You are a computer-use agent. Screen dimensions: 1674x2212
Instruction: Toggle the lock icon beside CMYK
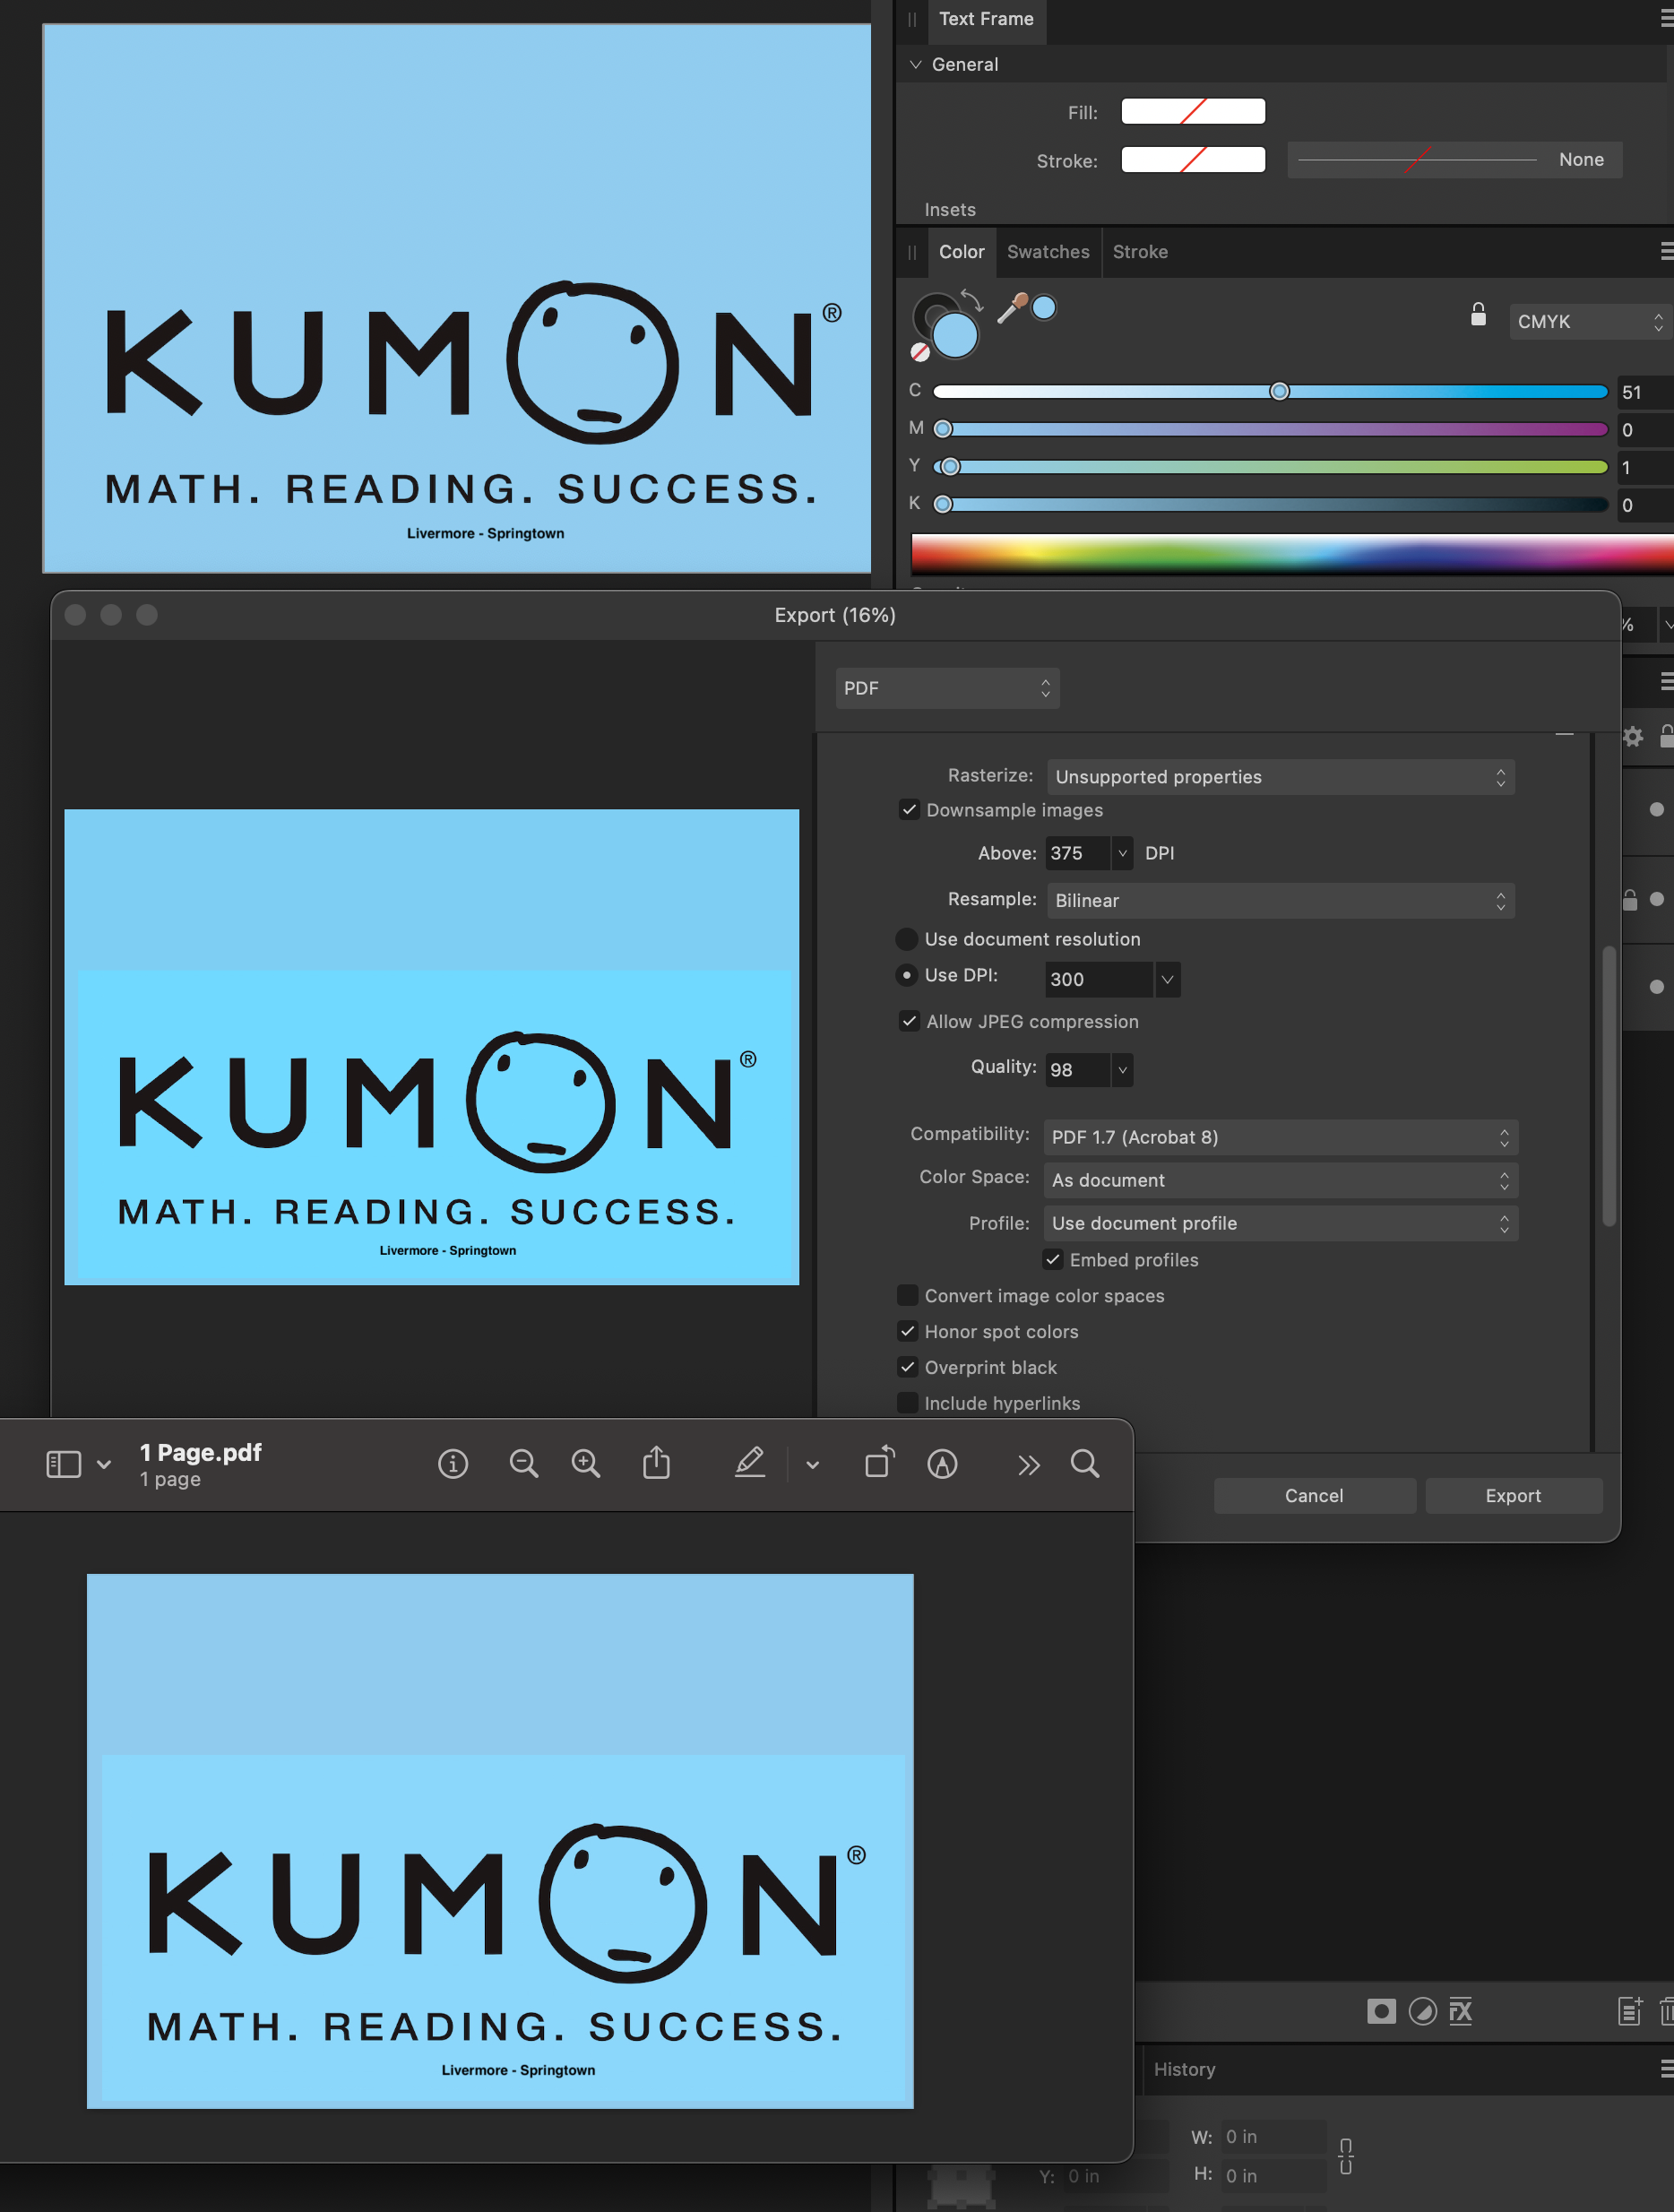click(1478, 314)
